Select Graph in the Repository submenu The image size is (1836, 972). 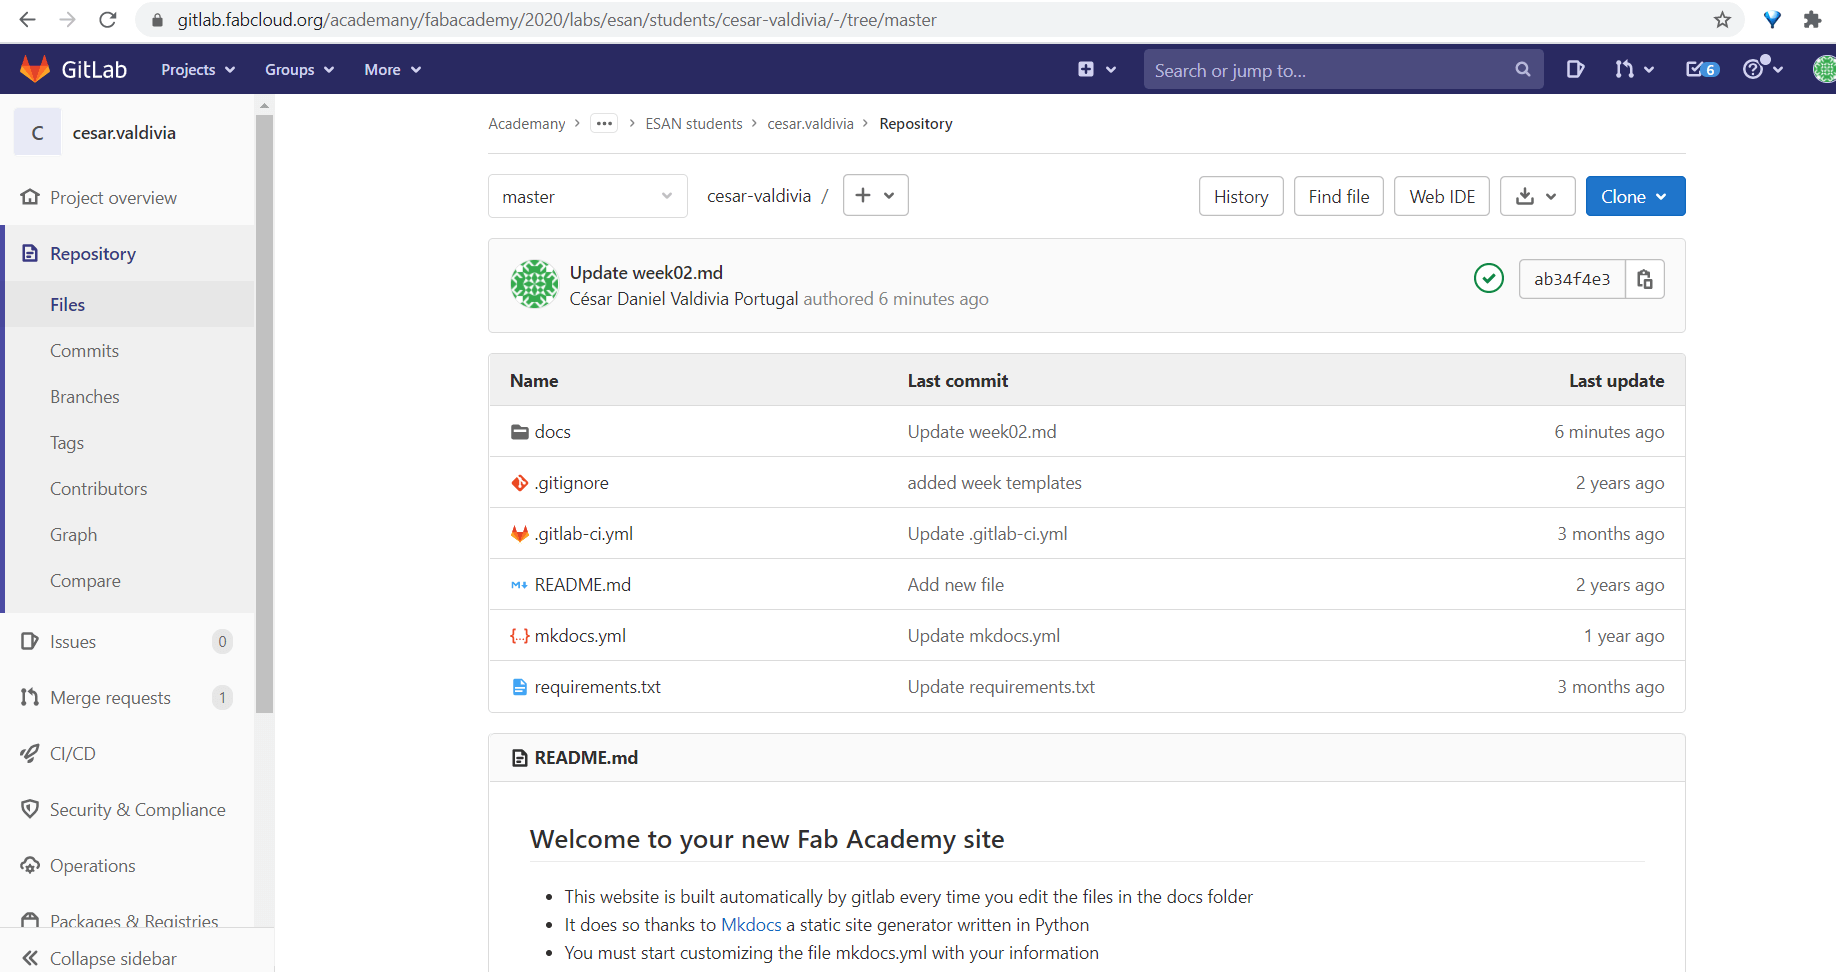tap(74, 535)
